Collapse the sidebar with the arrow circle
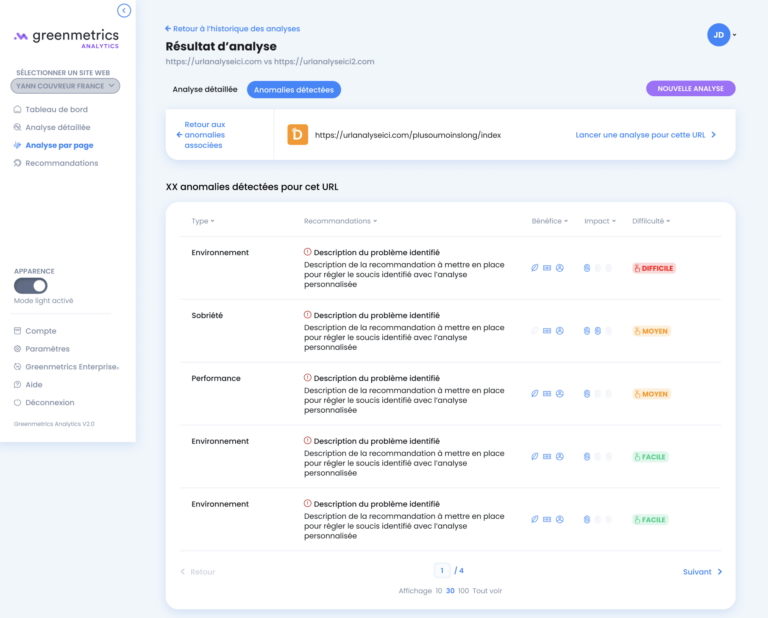 pos(124,10)
